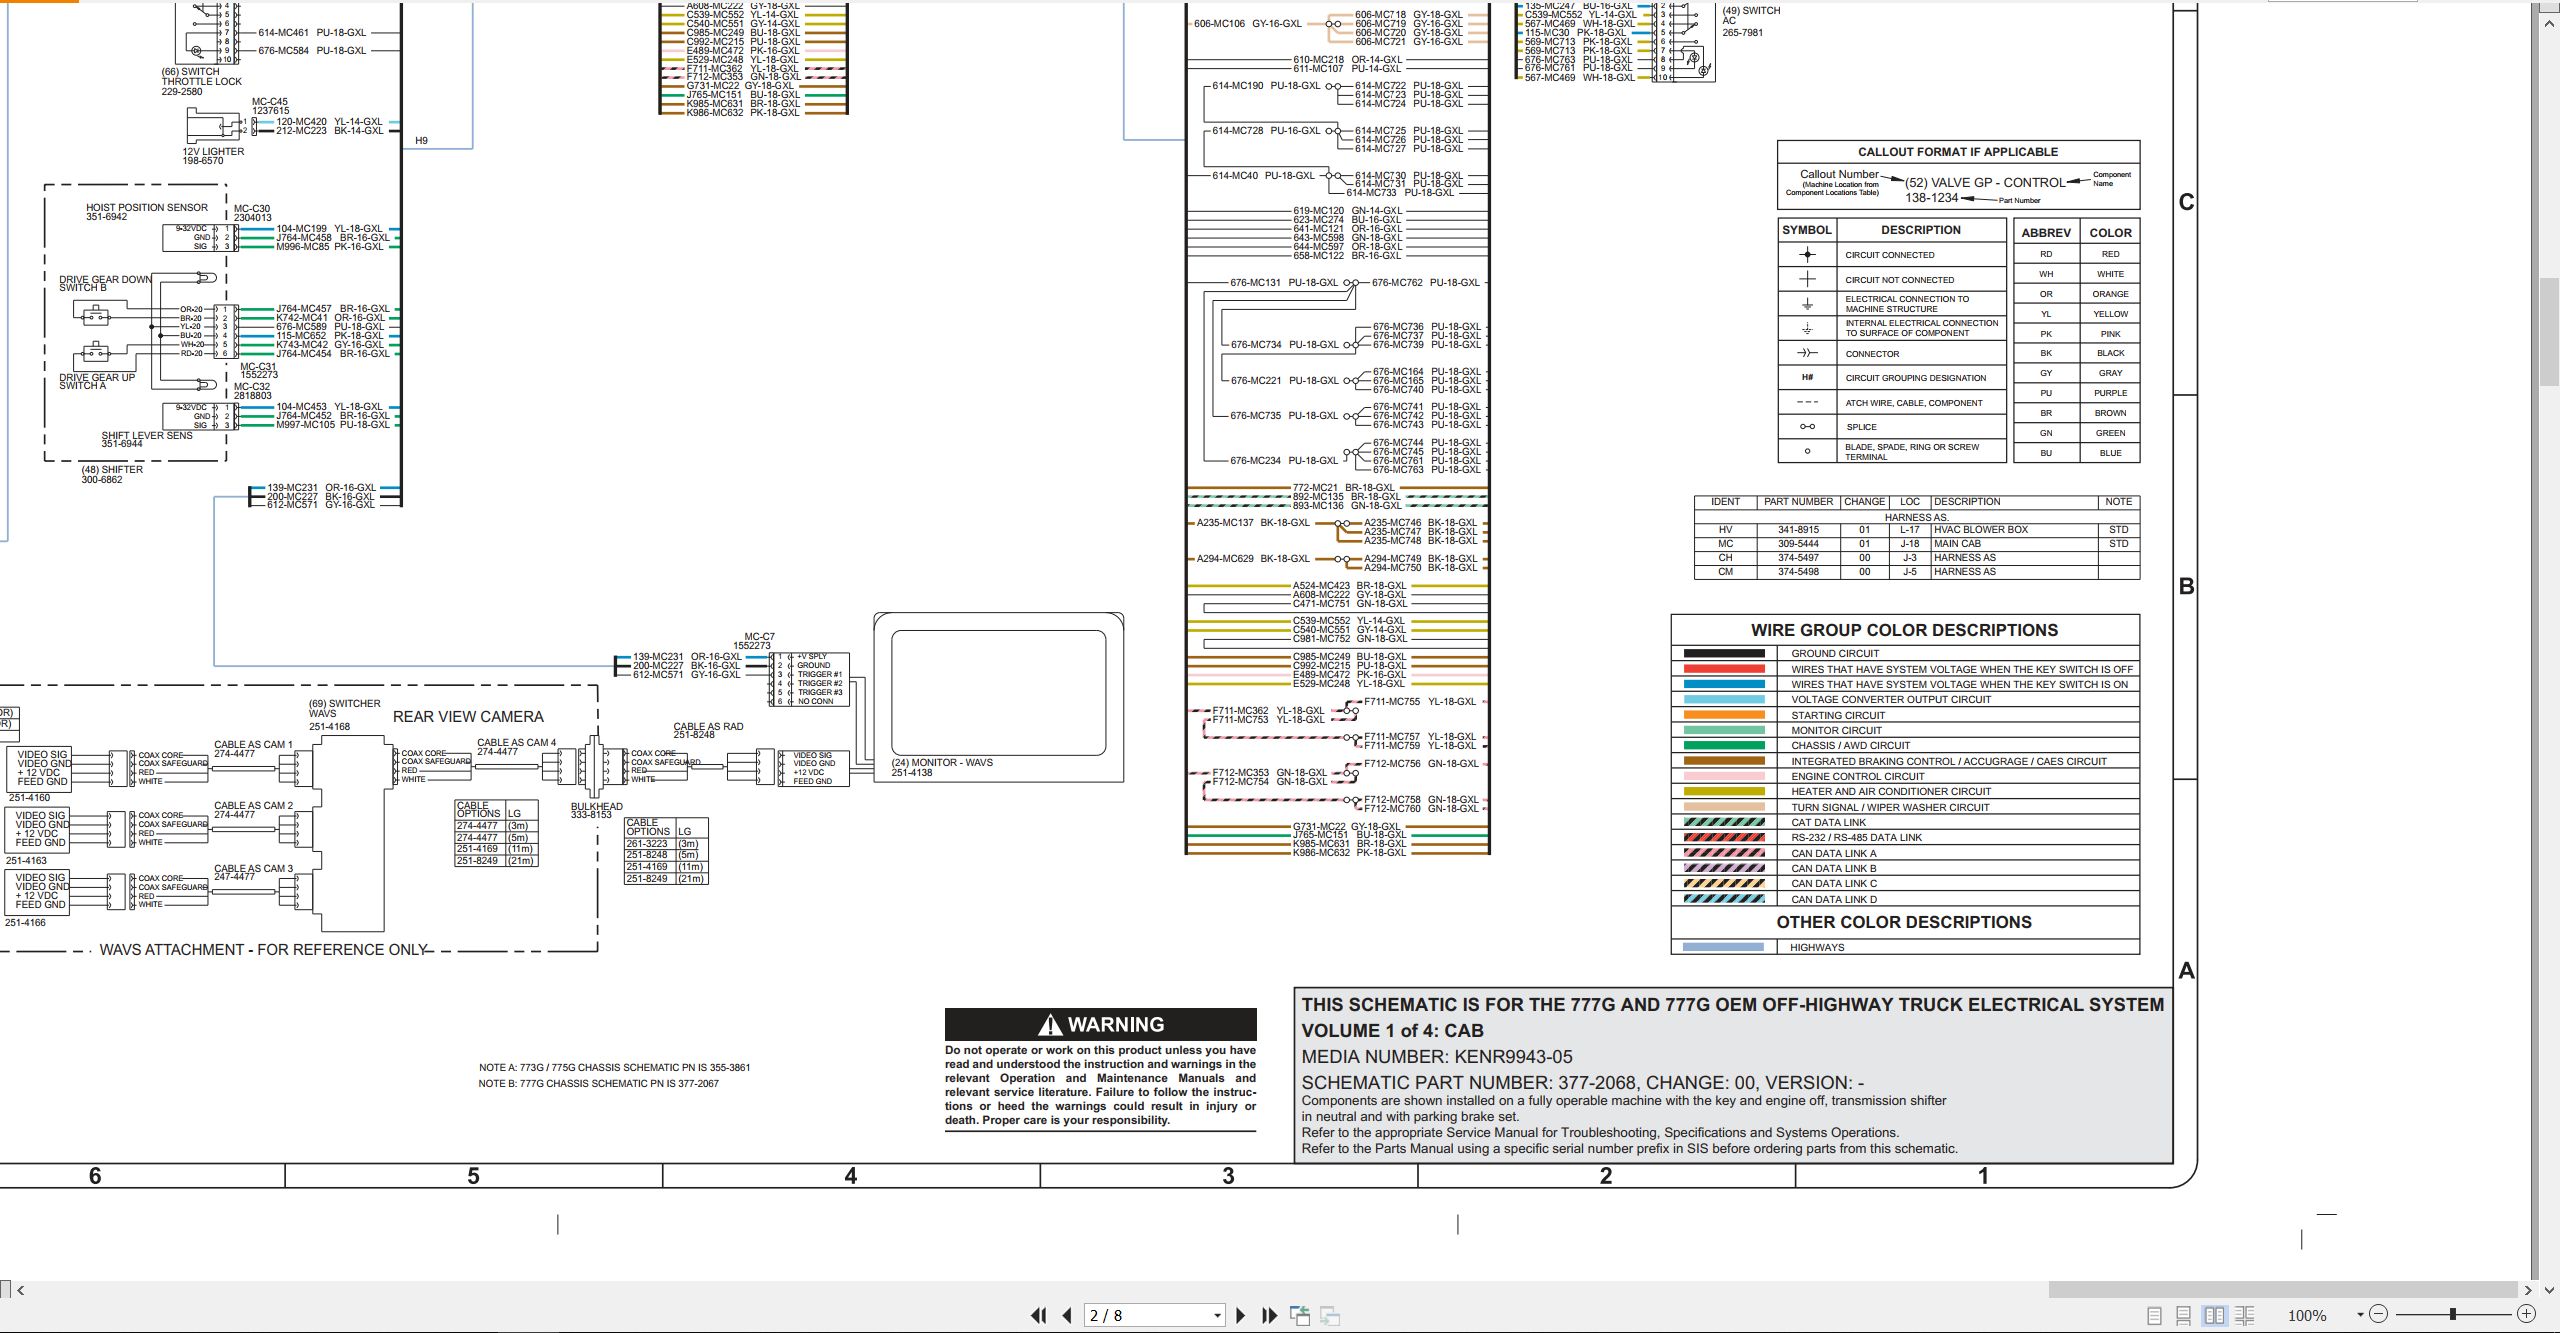Click the 'STARTING CIRCUIT' legend text
The width and height of the screenshot is (2560, 1333).
point(1838,715)
